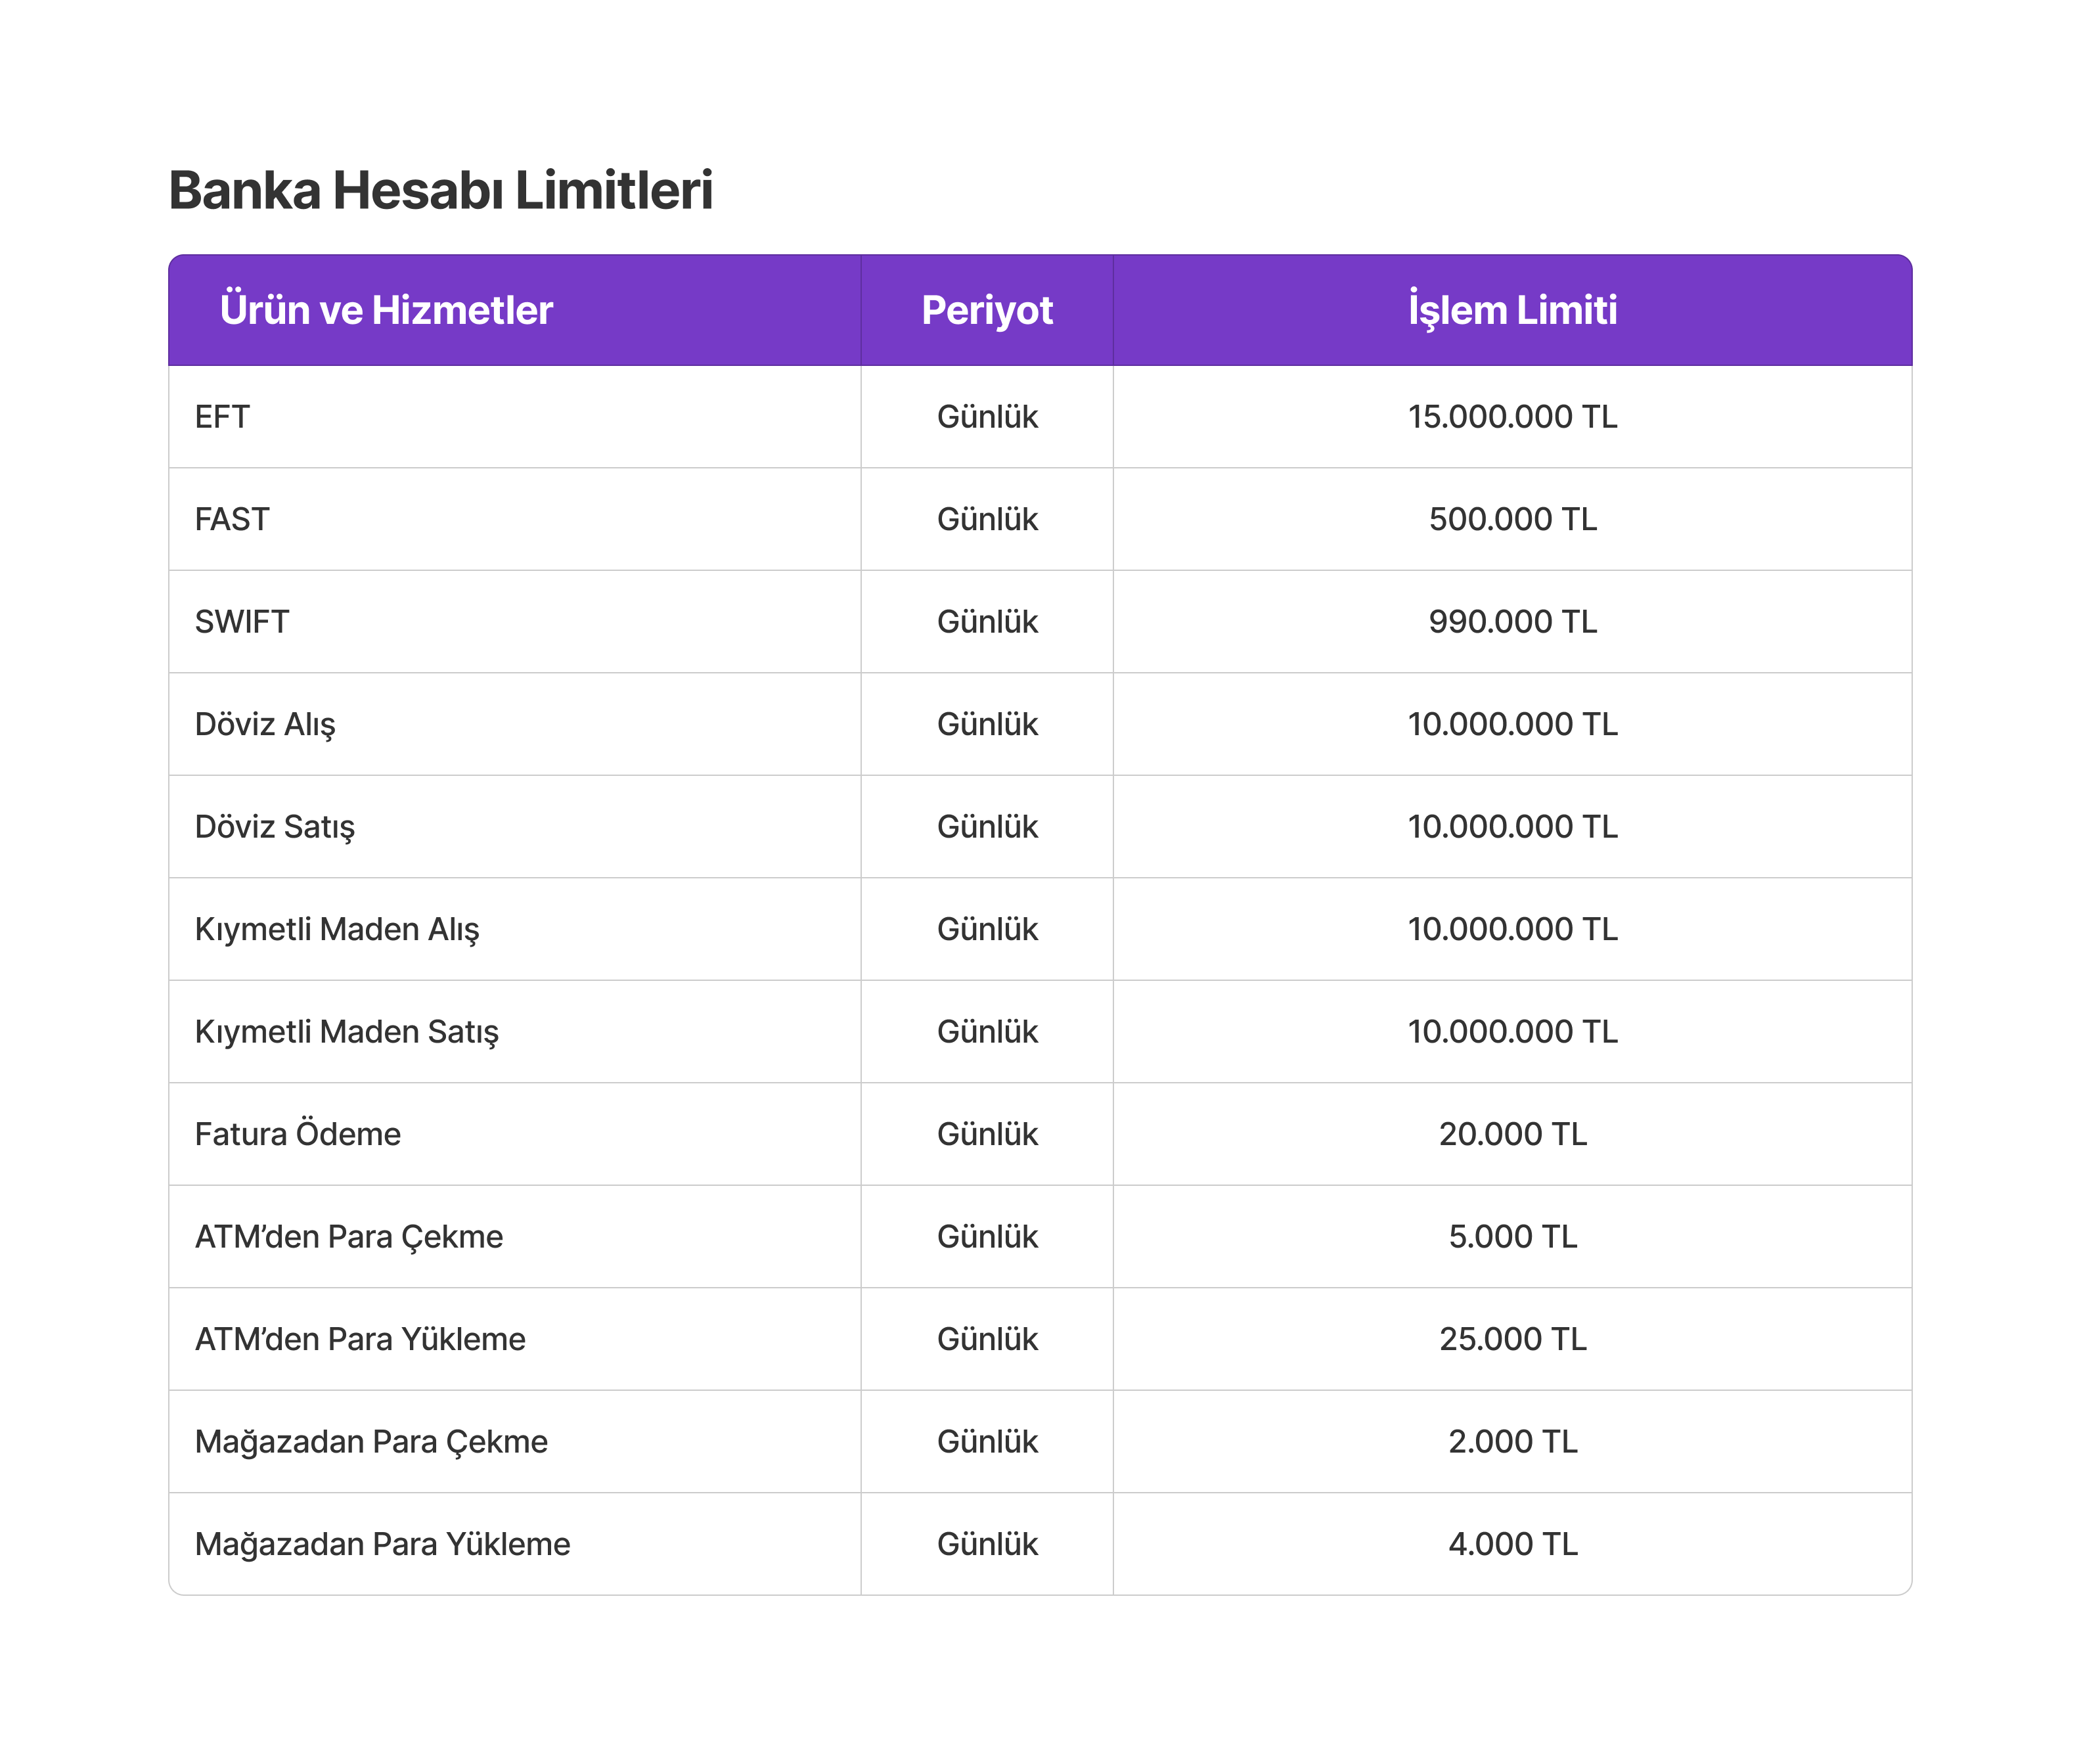Select the EFT row label
The width and height of the screenshot is (2081, 1764).
[222, 417]
